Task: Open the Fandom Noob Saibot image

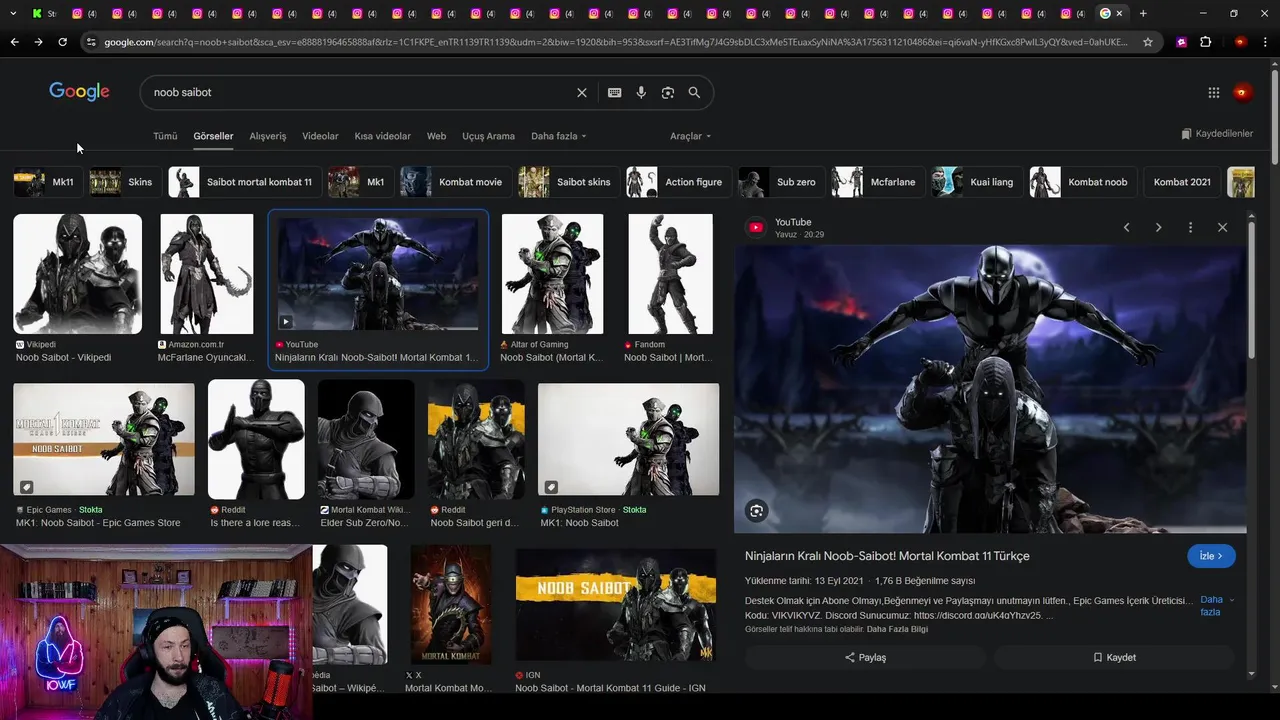Action: (x=670, y=274)
